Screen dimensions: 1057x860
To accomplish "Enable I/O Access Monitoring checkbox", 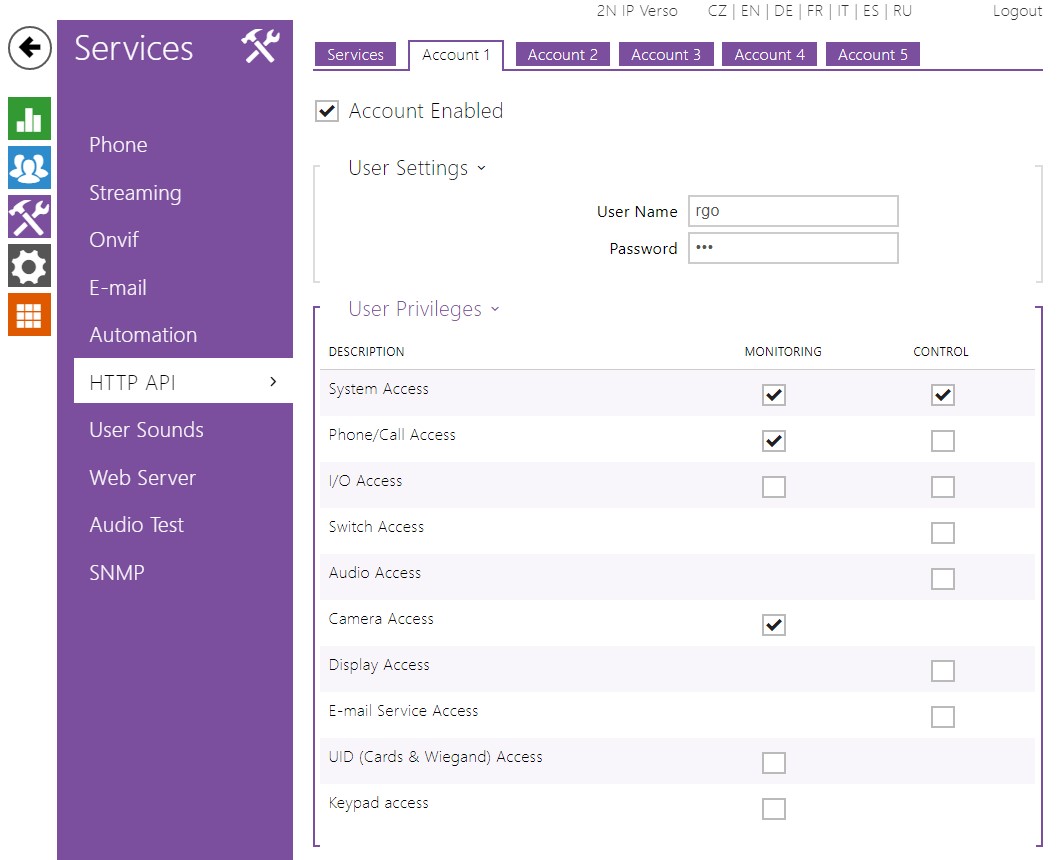I will click(773, 487).
